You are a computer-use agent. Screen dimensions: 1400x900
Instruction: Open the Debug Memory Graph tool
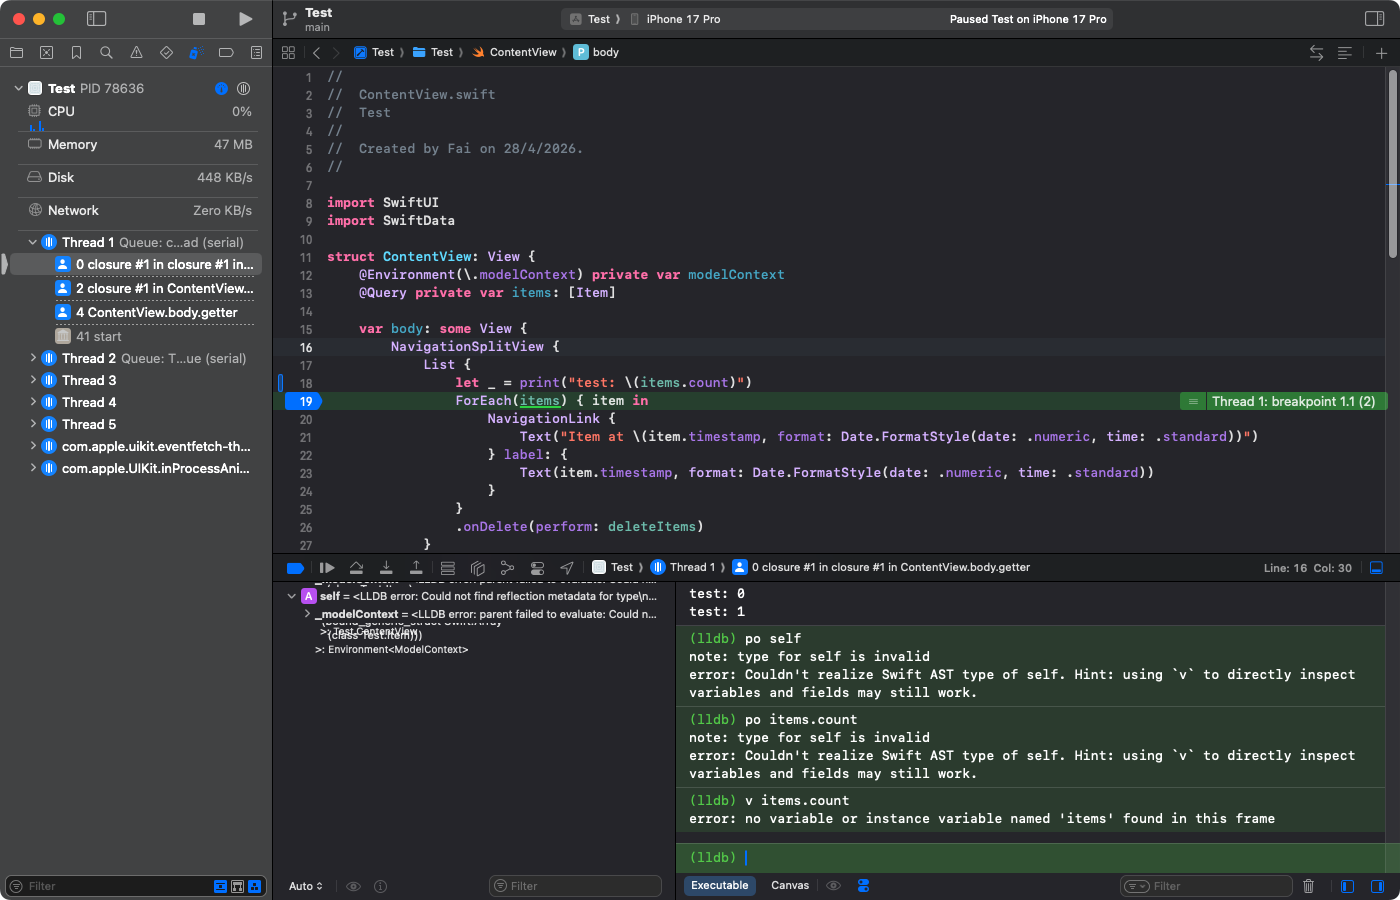(507, 567)
